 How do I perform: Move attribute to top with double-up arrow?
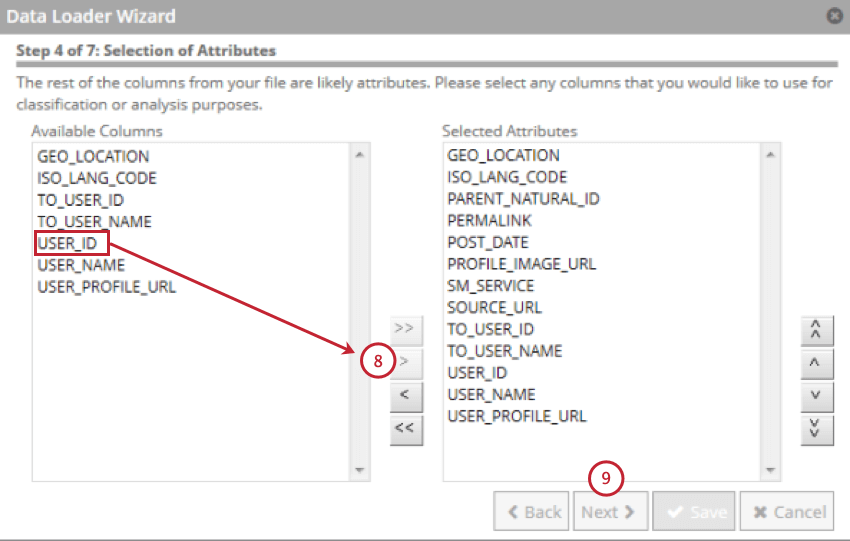click(x=816, y=328)
